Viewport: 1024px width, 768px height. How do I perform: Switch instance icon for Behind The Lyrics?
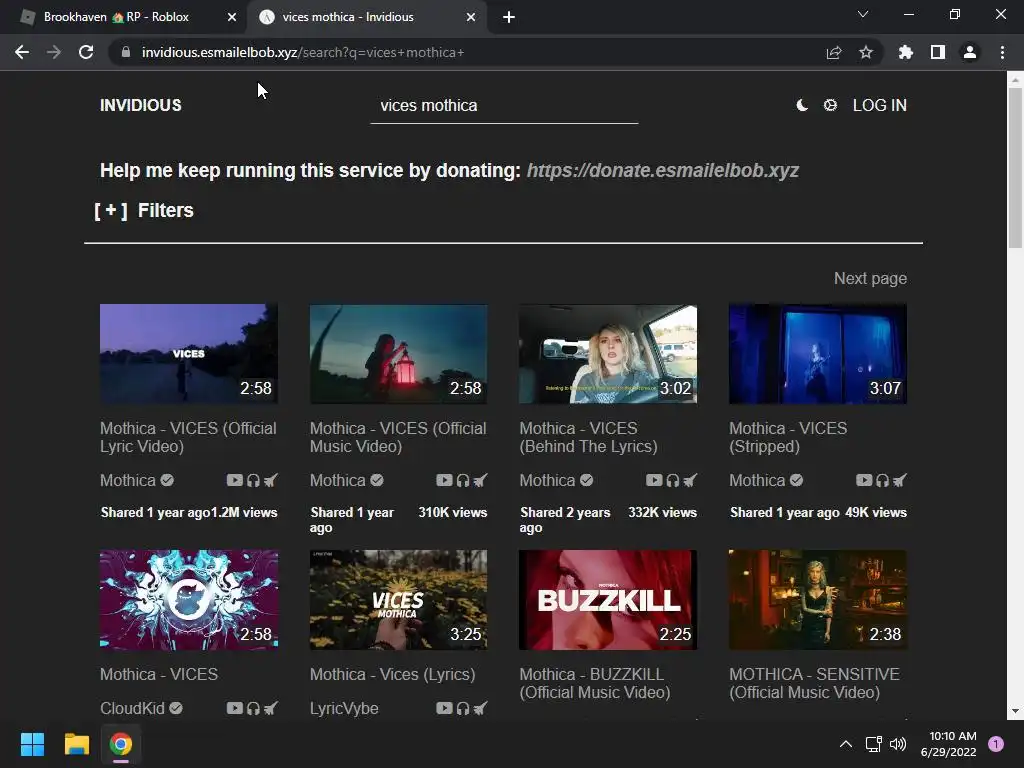[690, 481]
